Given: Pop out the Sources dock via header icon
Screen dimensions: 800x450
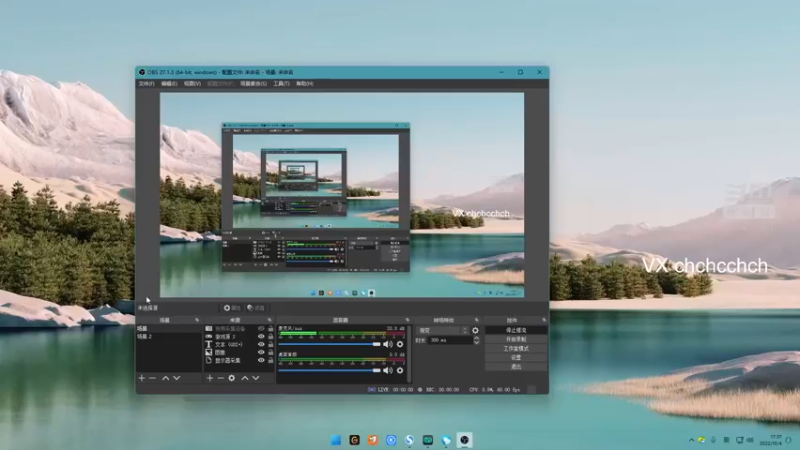Looking at the screenshot, I should pos(270,320).
